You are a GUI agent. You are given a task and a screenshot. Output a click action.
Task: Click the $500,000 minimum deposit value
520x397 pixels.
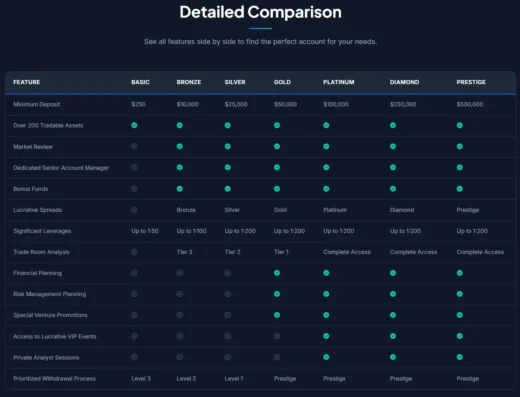(470, 104)
